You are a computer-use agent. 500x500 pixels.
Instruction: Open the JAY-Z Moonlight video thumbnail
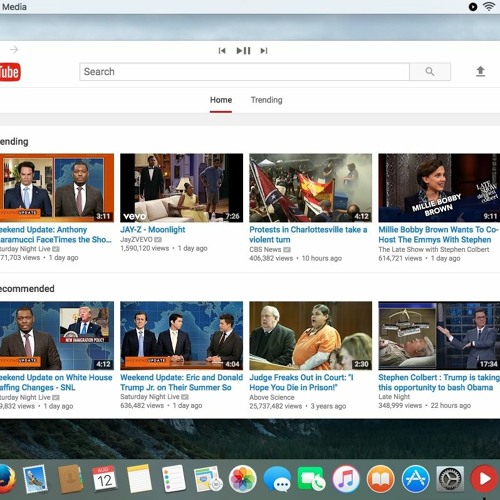pyautogui.click(x=182, y=188)
